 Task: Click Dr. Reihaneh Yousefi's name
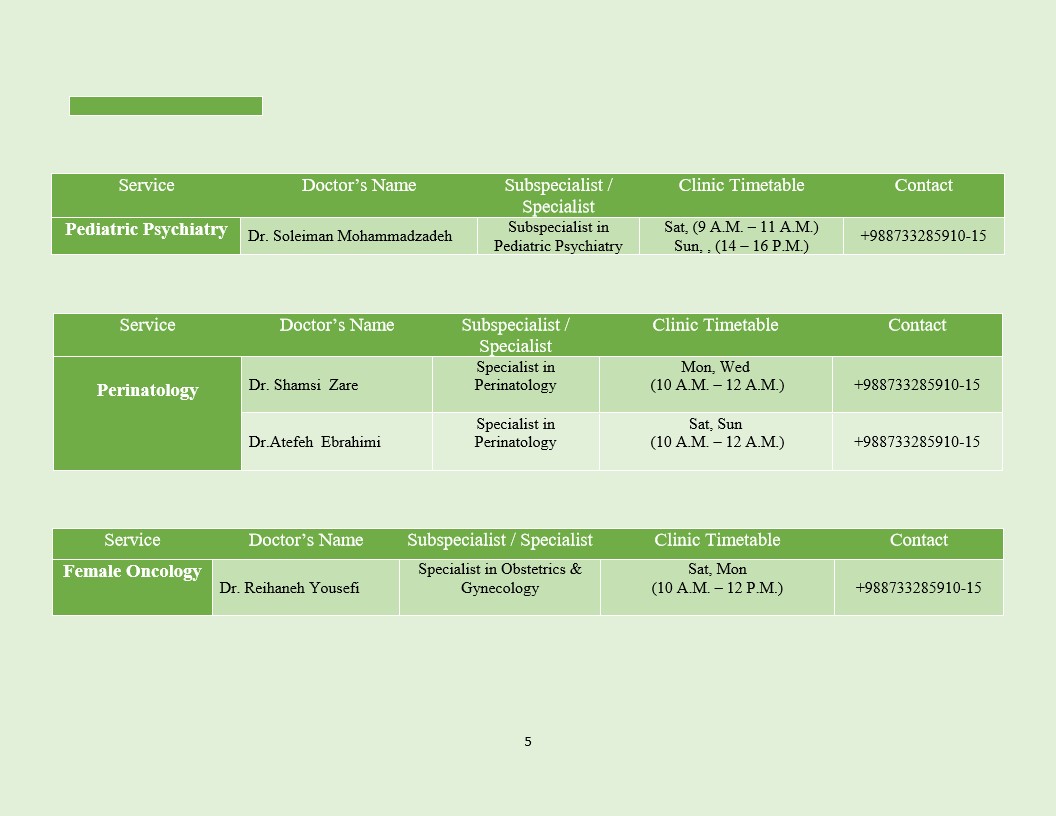point(289,588)
